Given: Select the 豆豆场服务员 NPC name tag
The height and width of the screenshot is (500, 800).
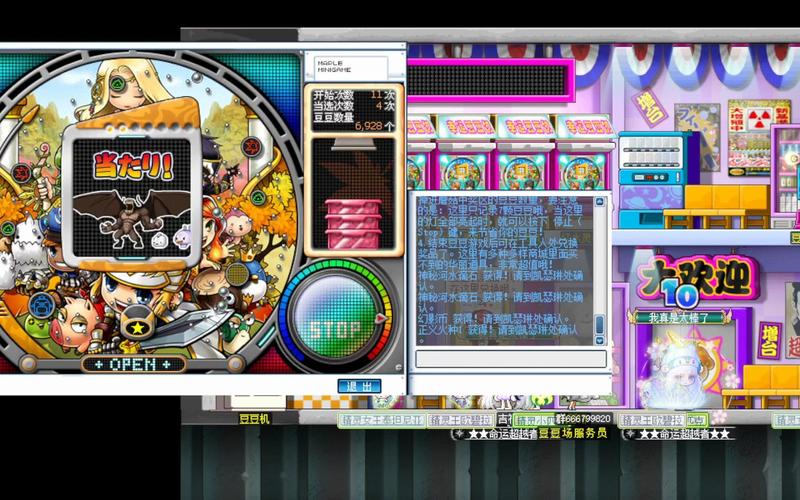Looking at the screenshot, I should 573,434.
